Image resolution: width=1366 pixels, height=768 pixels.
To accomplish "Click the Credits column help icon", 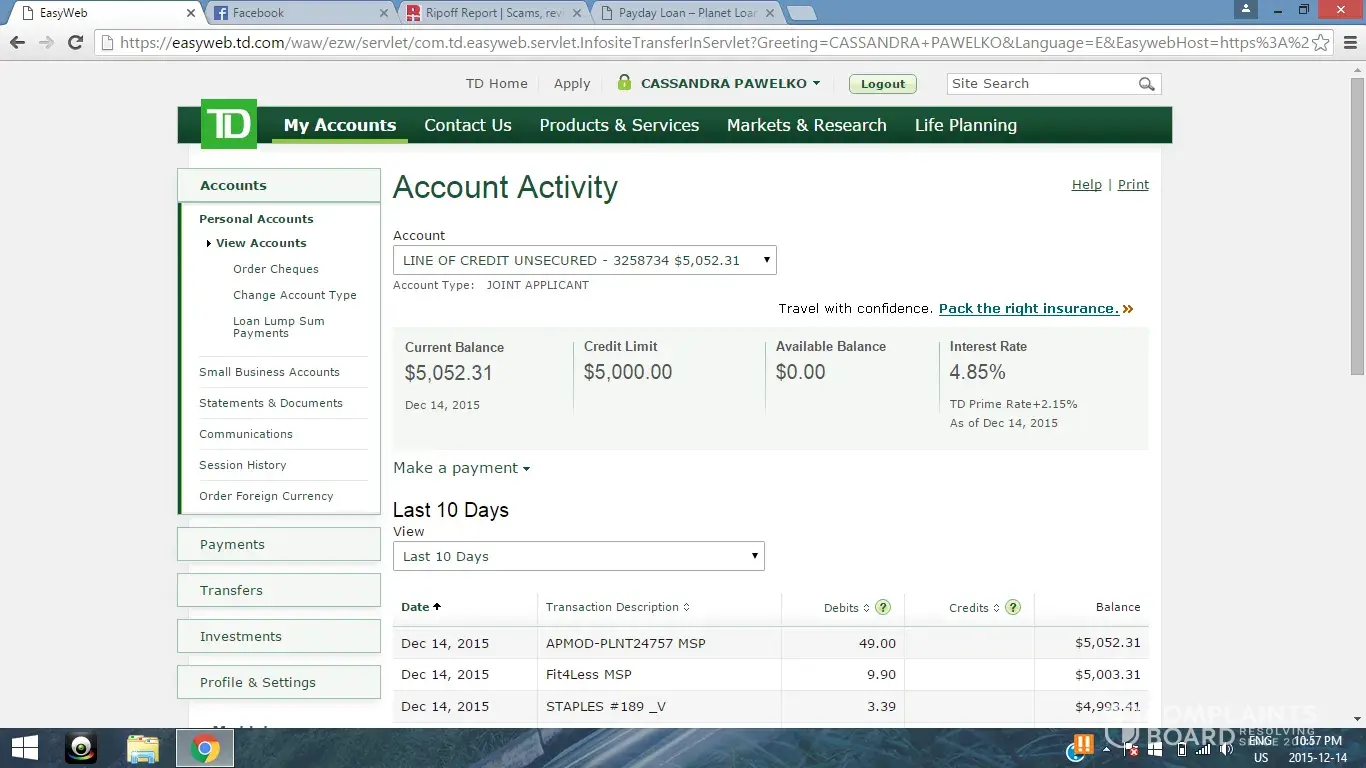I will tap(1012, 607).
